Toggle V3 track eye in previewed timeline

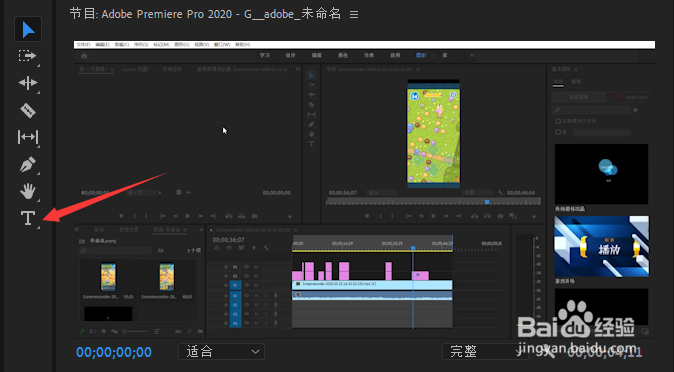[x=256, y=267]
